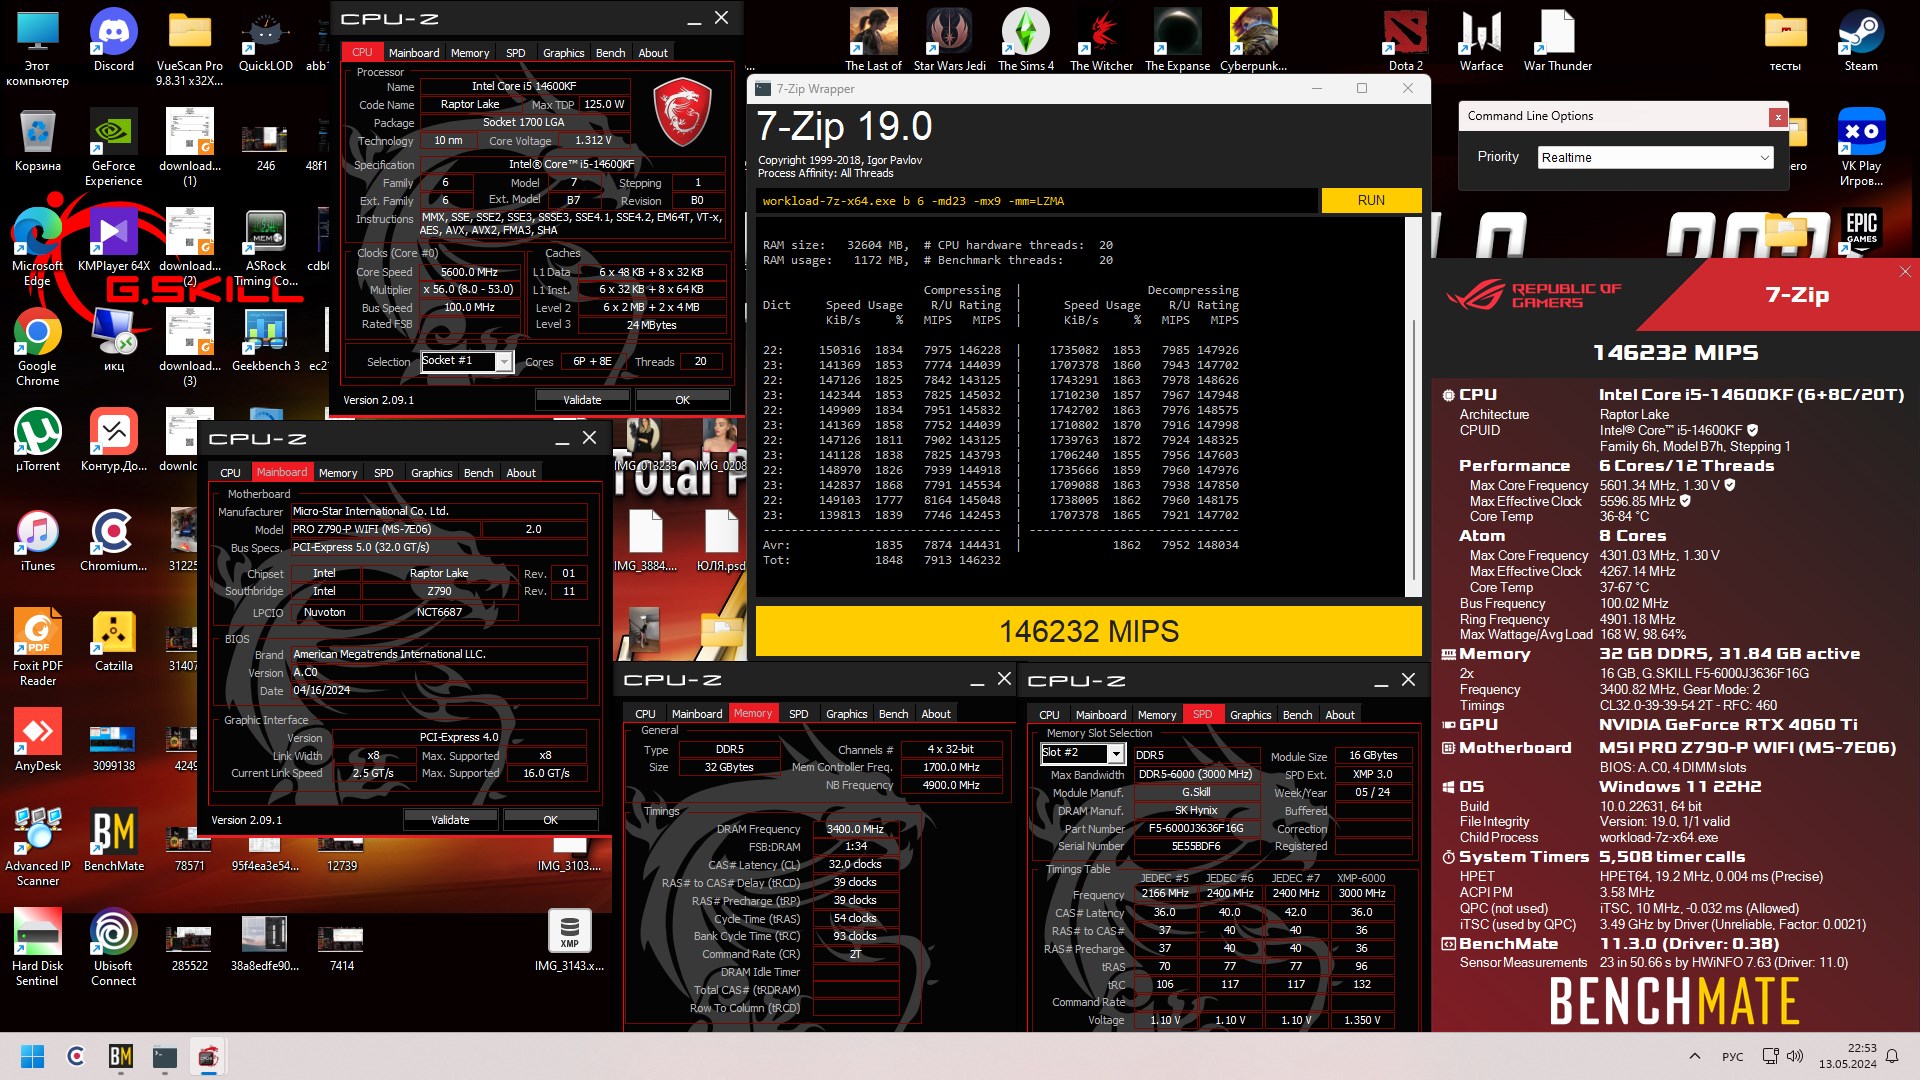Image resolution: width=1920 pixels, height=1080 pixels.
Task: Open the Discord desktop shortcut
Action: point(114,40)
